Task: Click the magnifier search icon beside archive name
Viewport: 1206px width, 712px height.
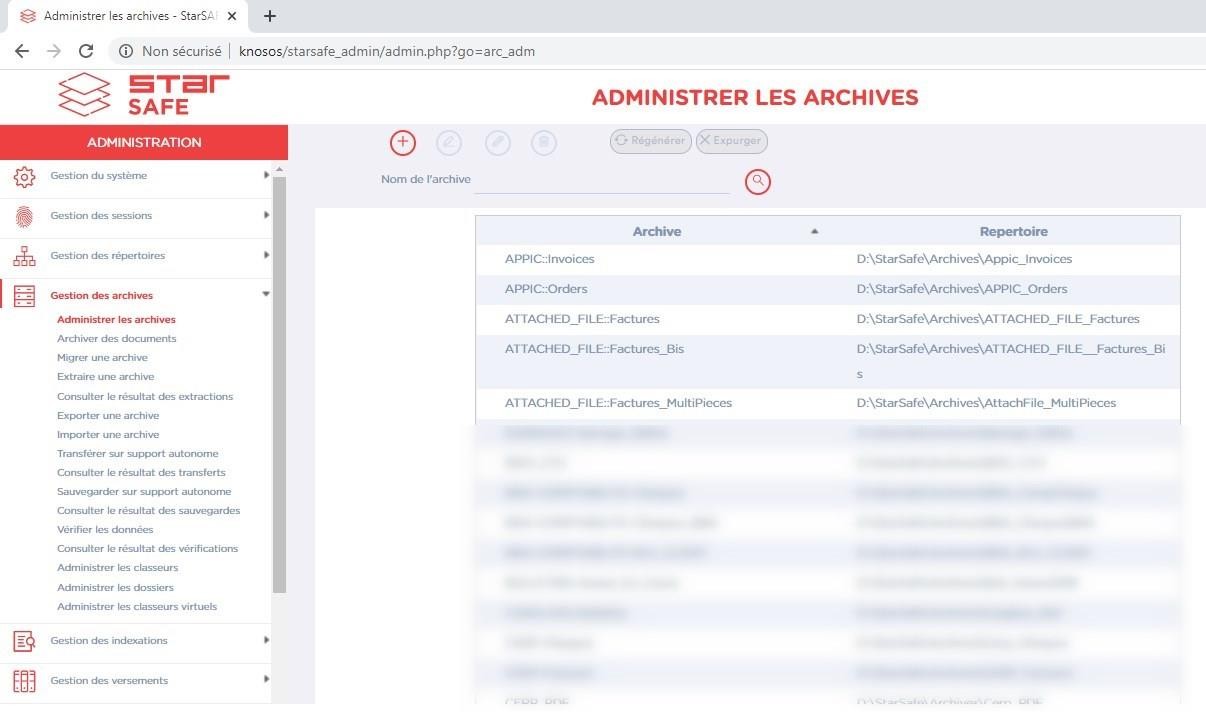Action: point(758,181)
